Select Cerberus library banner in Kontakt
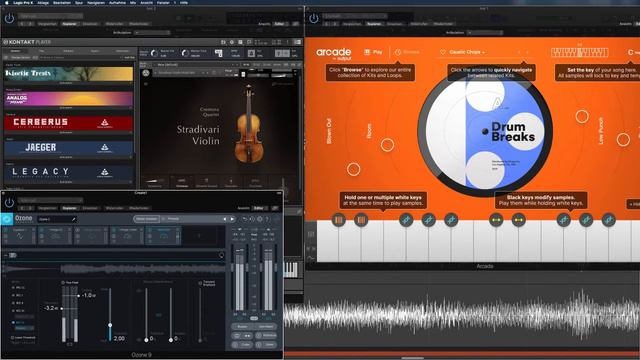 point(69,122)
